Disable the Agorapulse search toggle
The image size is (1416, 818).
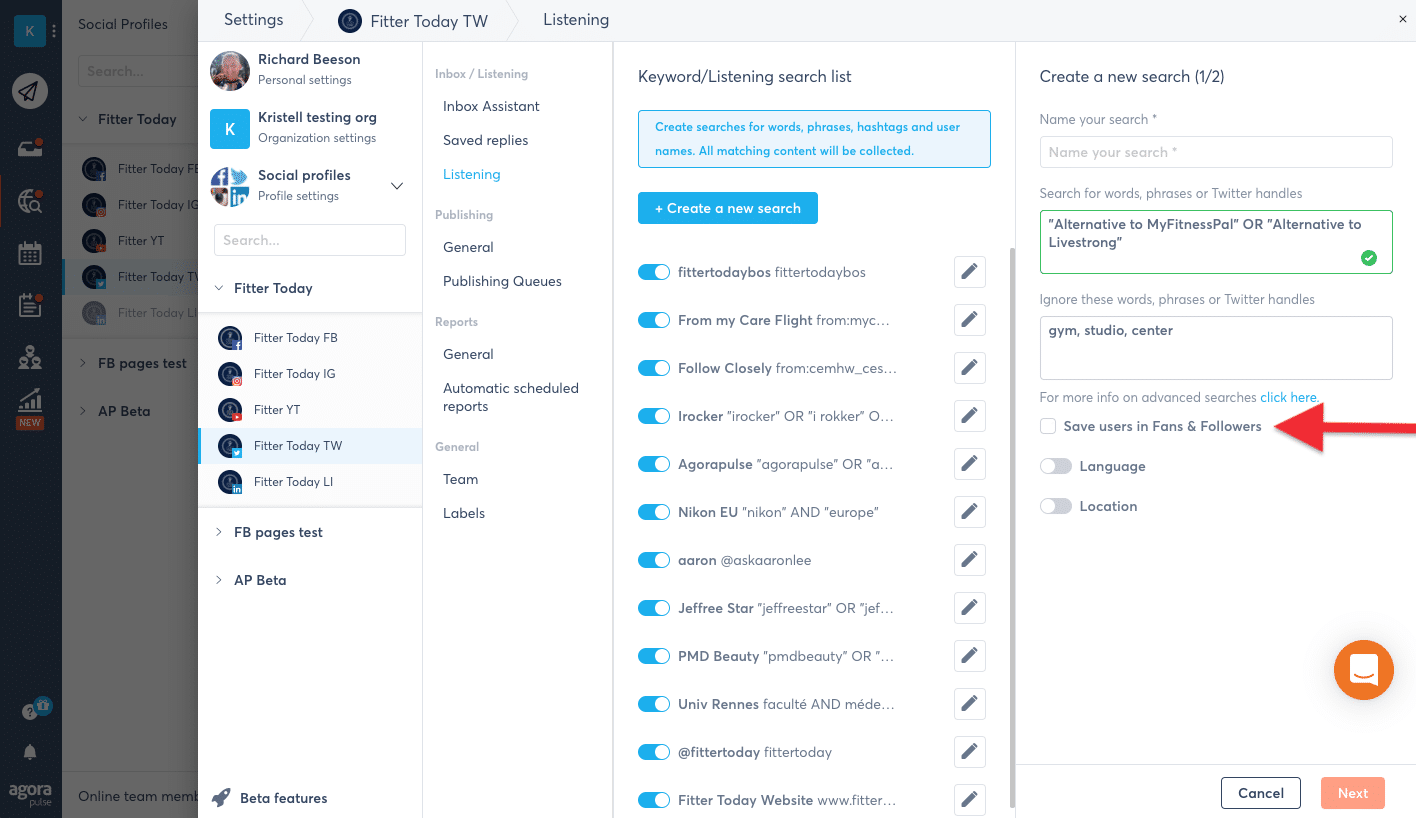653,464
